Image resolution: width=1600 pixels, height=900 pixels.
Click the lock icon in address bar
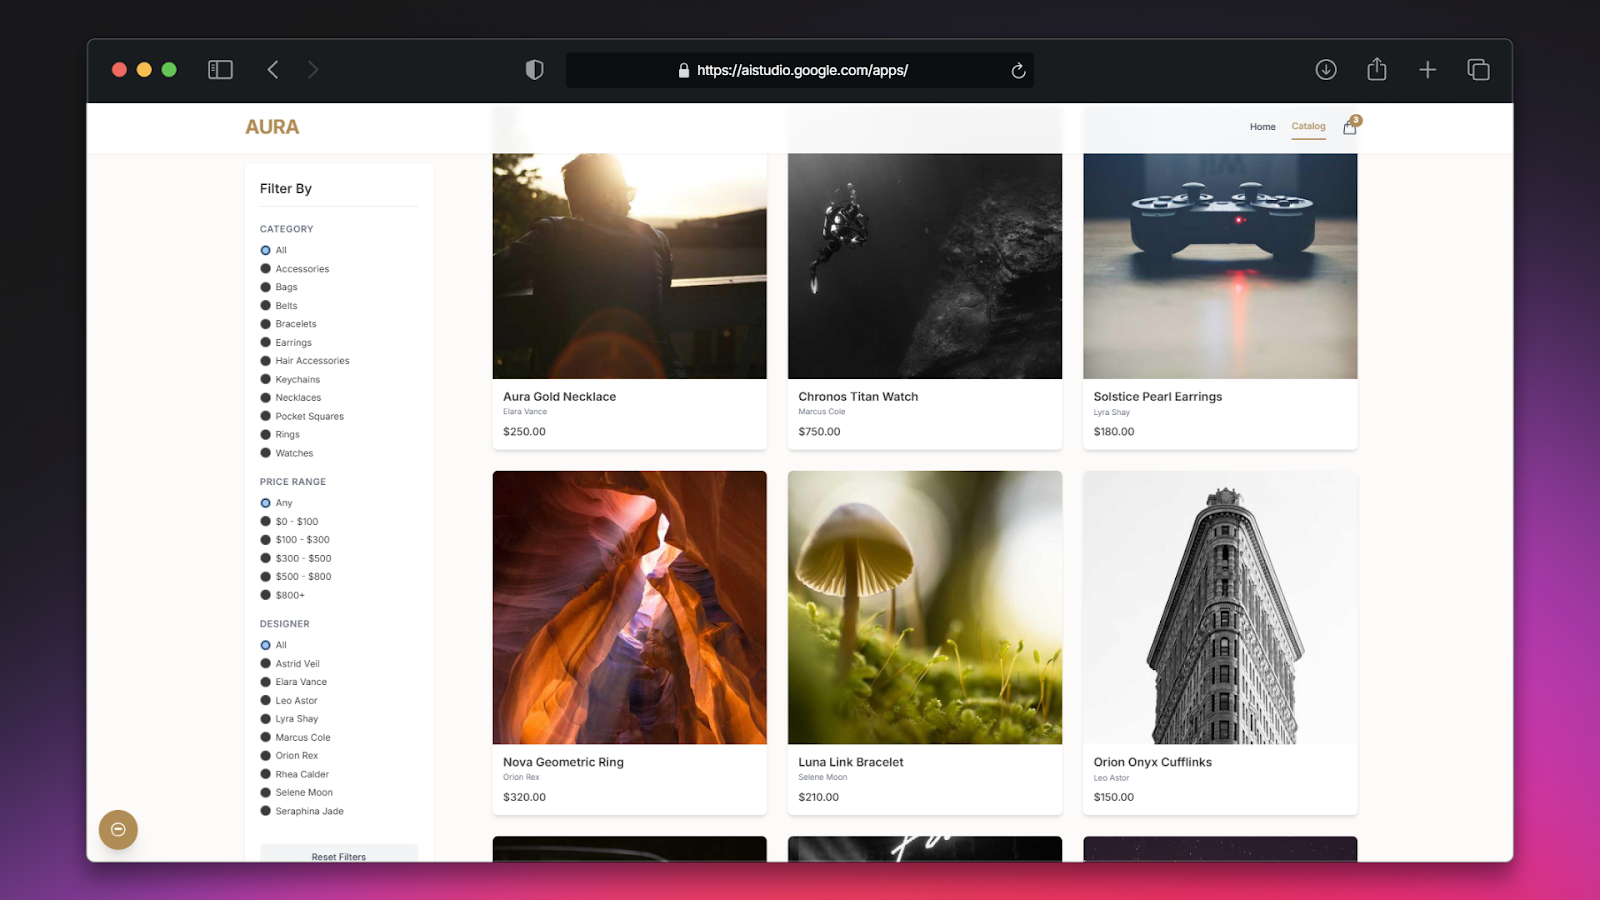(x=684, y=70)
